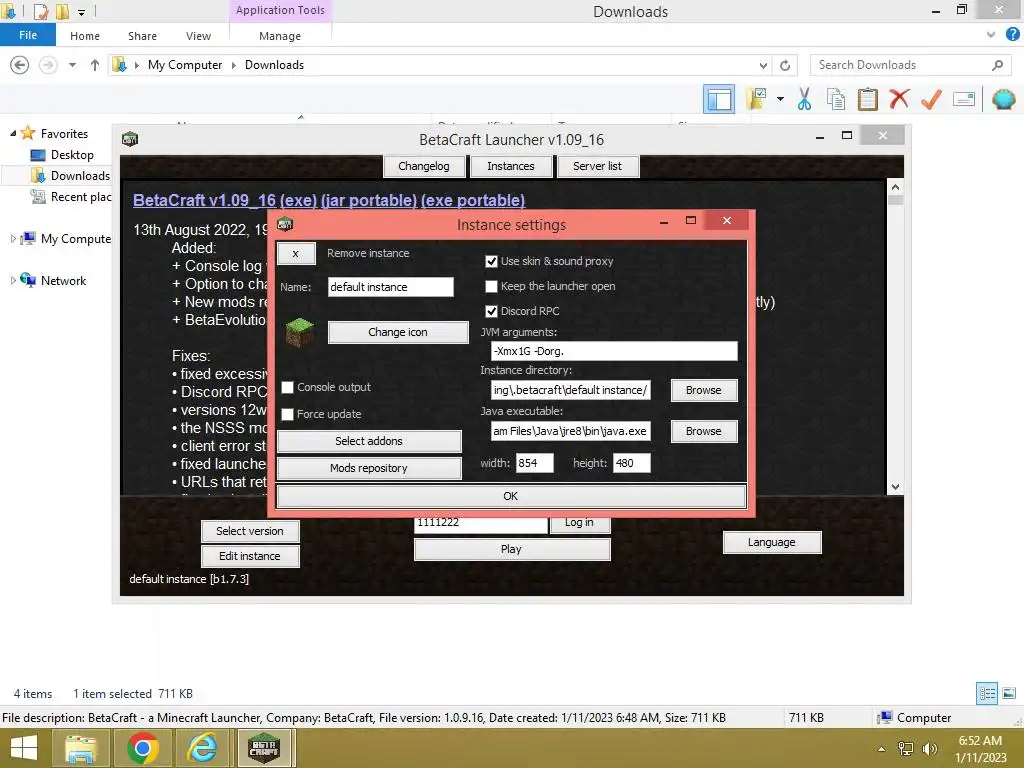Click the folder options icon with checkmark

pyautogui.click(x=756, y=99)
